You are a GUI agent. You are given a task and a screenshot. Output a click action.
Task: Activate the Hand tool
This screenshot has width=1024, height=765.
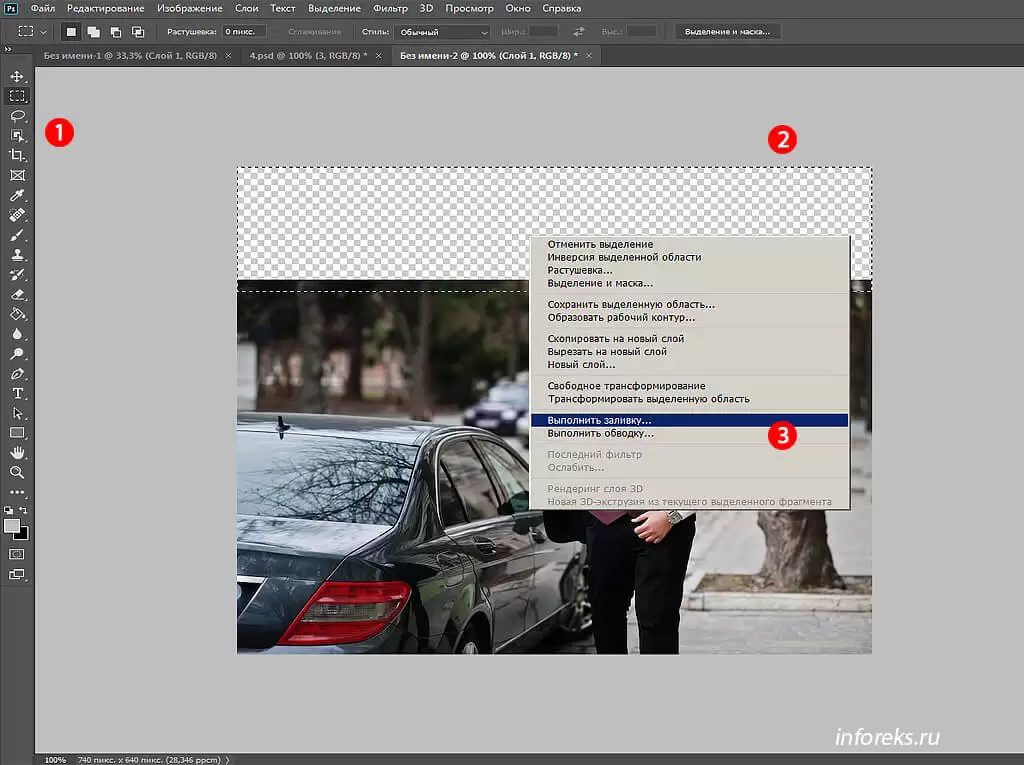click(17, 453)
